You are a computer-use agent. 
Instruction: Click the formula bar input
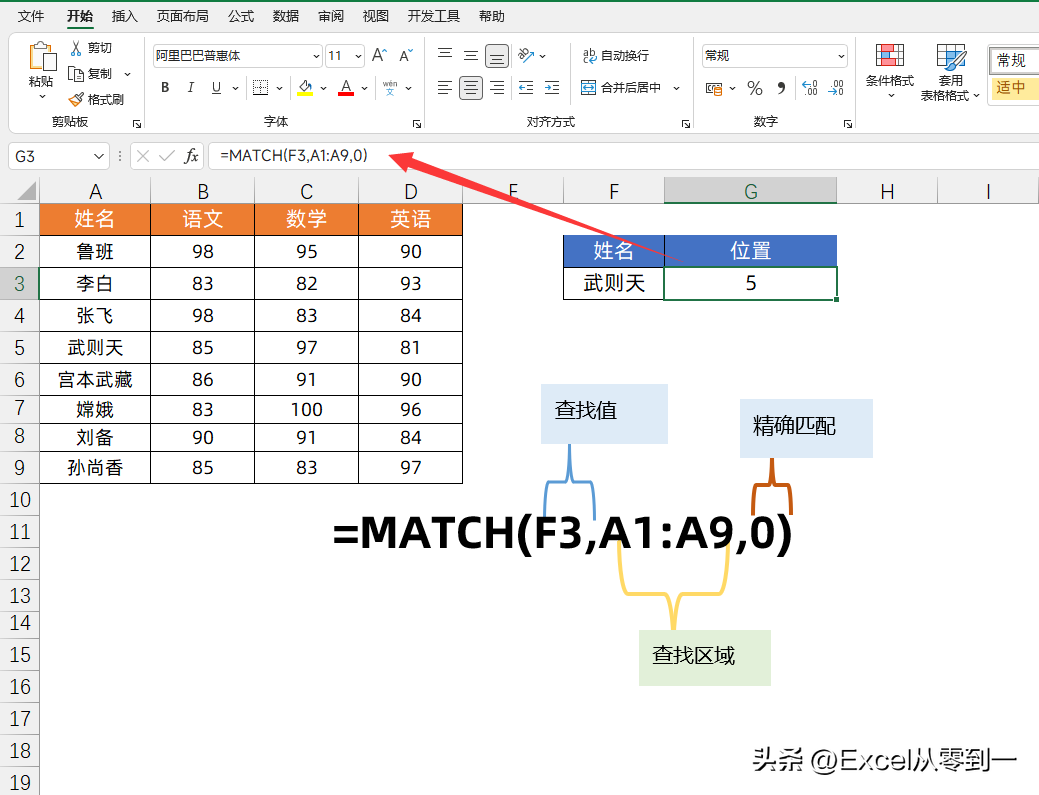pyautogui.click(x=623, y=156)
